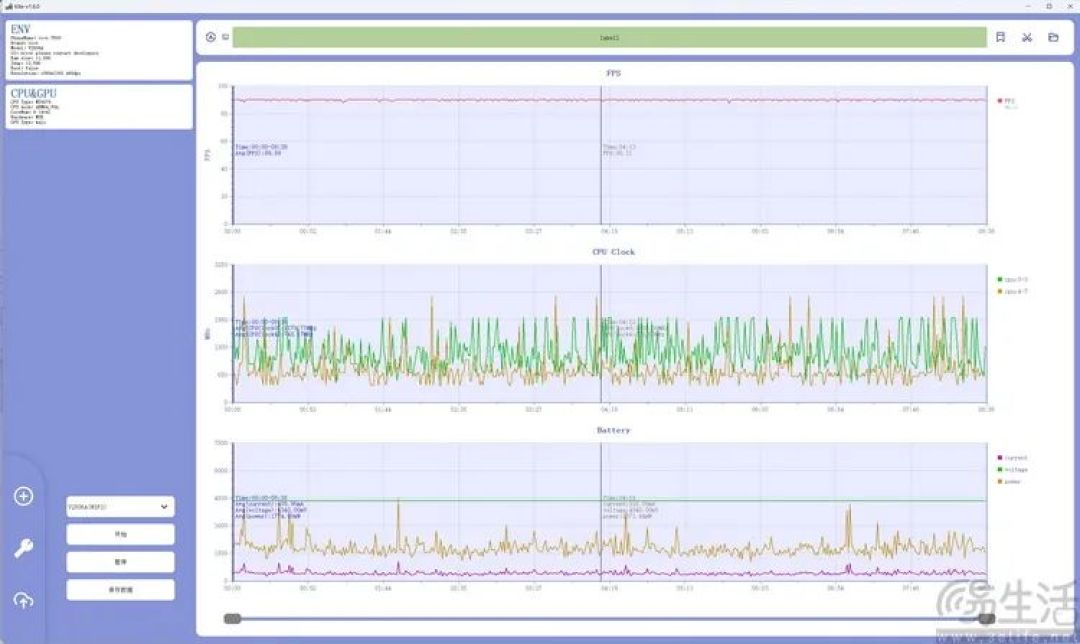Click the dropdown chevron arrow on device selector

point(164,507)
